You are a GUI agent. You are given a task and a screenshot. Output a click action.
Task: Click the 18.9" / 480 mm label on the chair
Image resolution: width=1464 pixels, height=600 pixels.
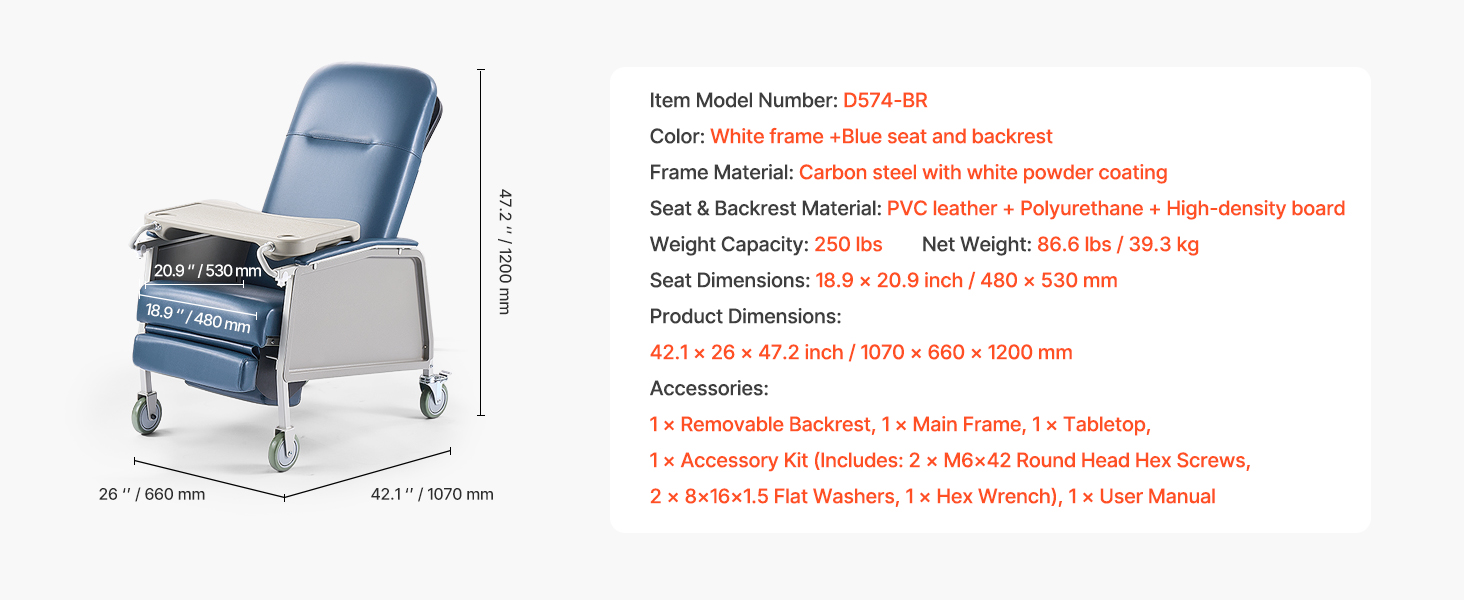198,317
